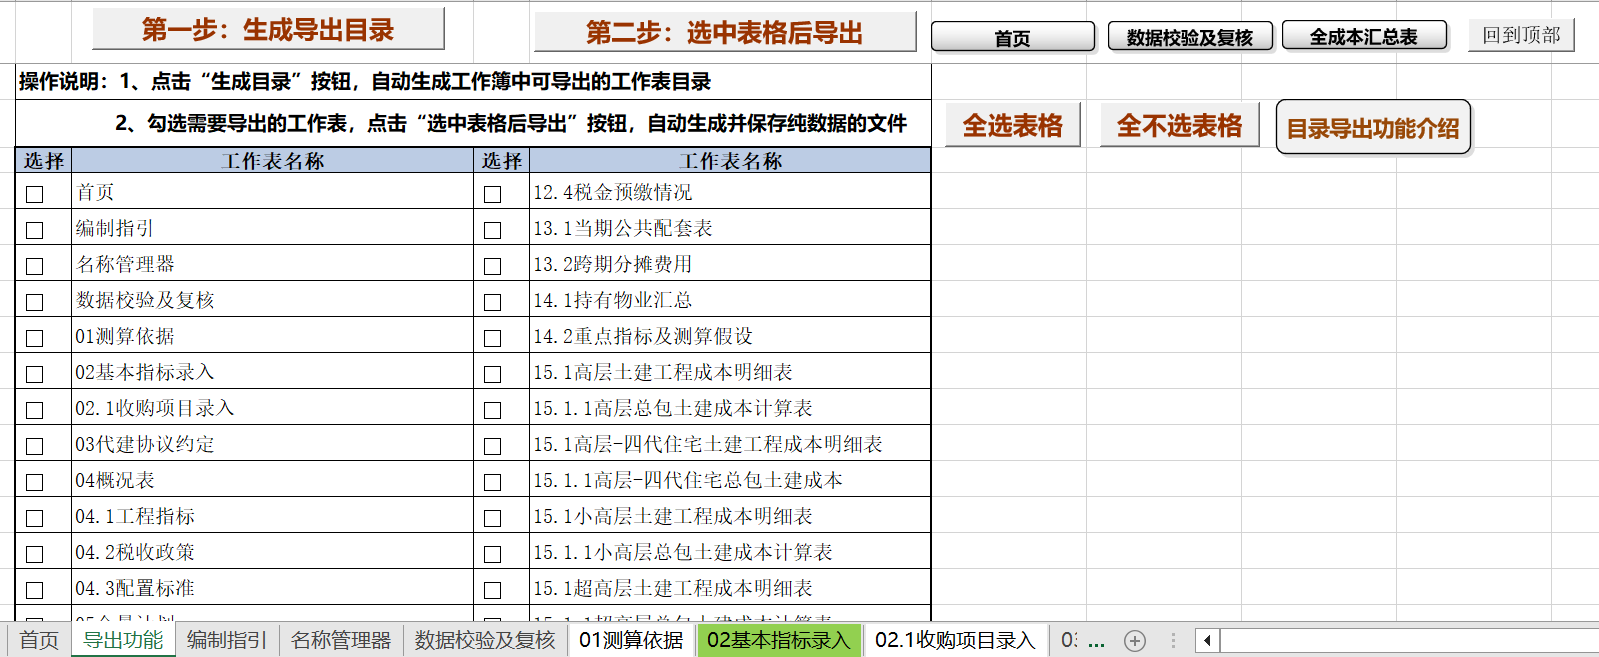
Task: Check the 12.4税金预缴情况 checkbox
Action: [x=492, y=194]
